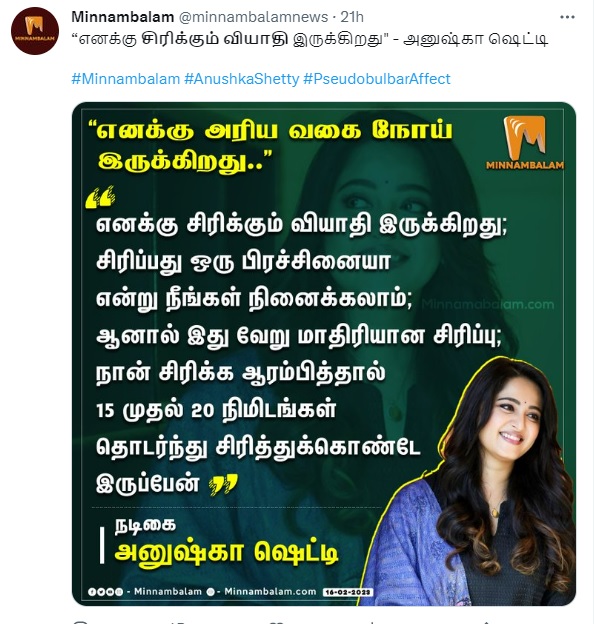The width and height of the screenshot is (594, 624).
Task: Open the Minnambalam display name link
Action: click(x=123, y=17)
